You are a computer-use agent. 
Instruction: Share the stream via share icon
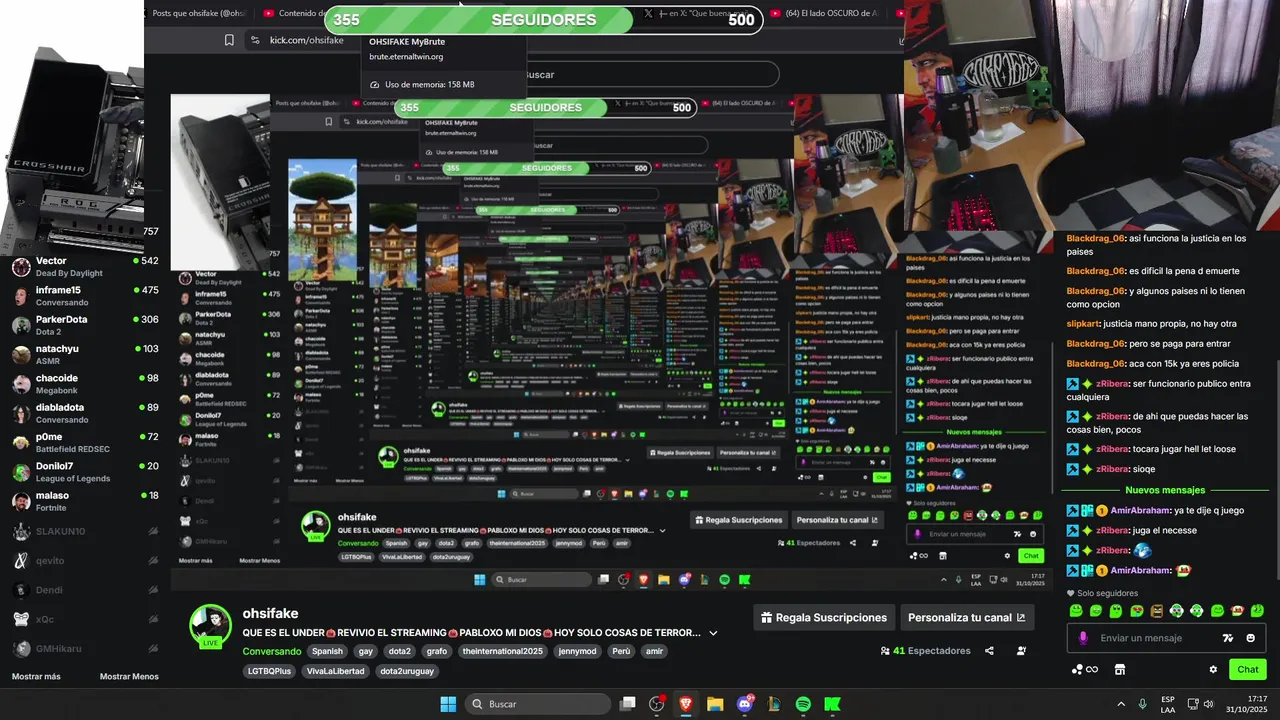click(x=989, y=651)
